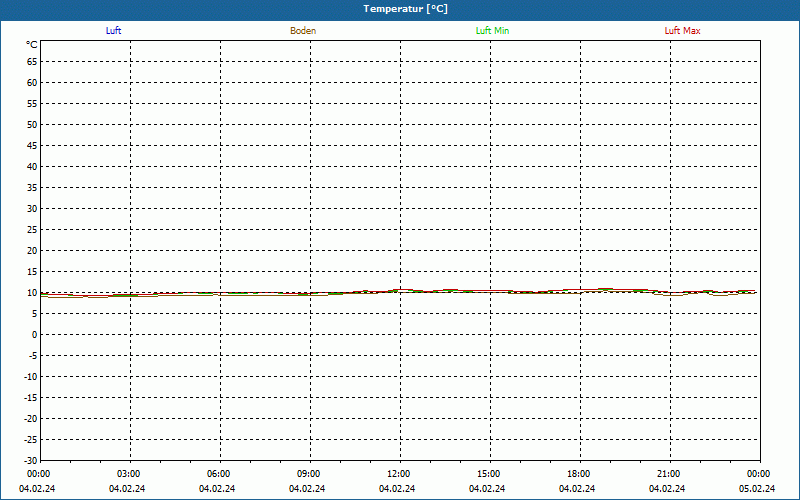Click the green Luft Min legend label
Viewport: 800px width, 500px height.
pyautogui.click(x=492, y=31)
